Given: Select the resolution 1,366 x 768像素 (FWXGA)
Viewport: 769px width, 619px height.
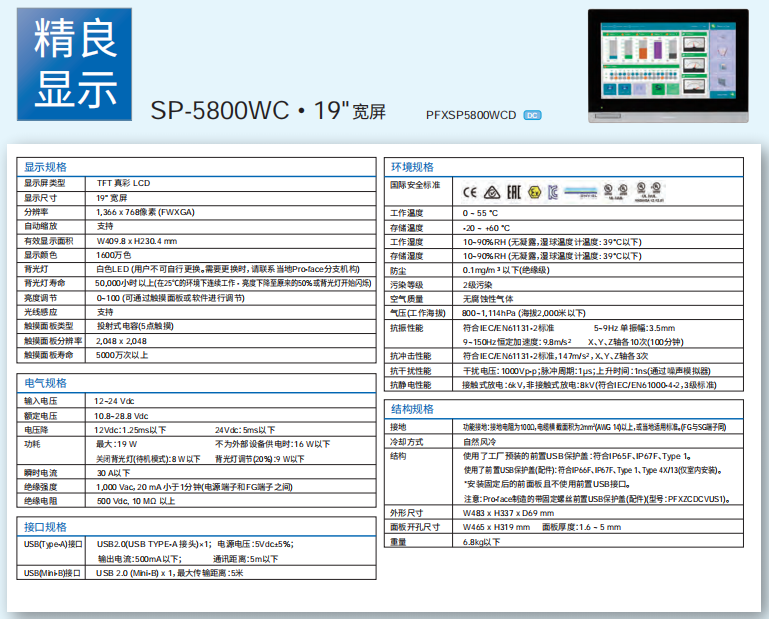Looking at the screenshot, I should [145, 212].
